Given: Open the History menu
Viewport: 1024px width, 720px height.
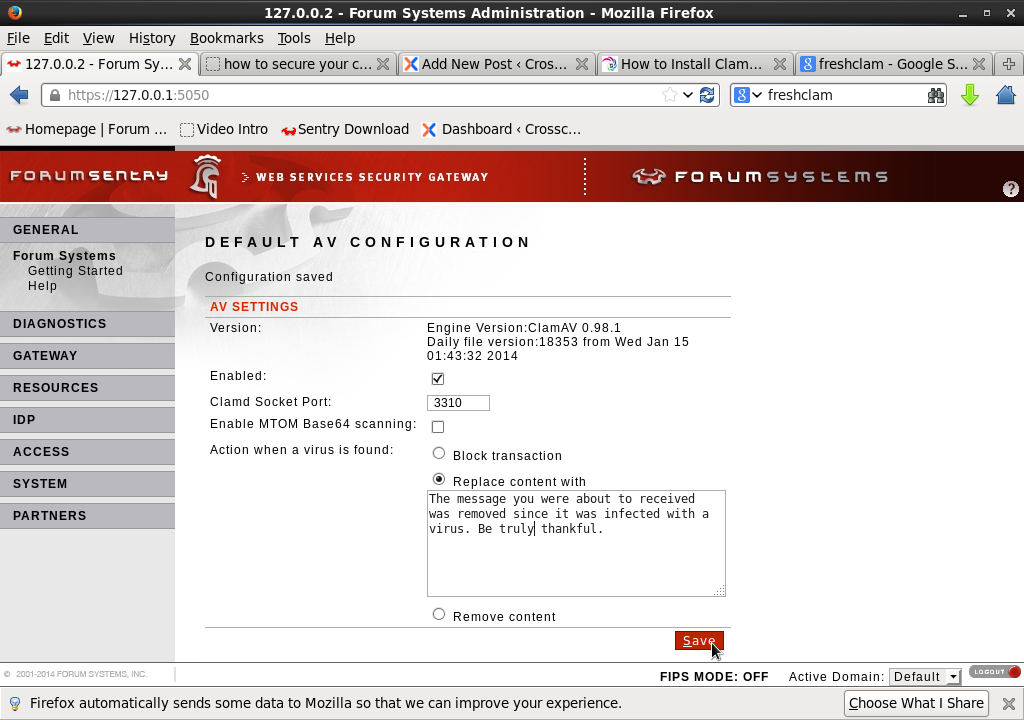Looking at the screenshot, I should coord(152,38).
